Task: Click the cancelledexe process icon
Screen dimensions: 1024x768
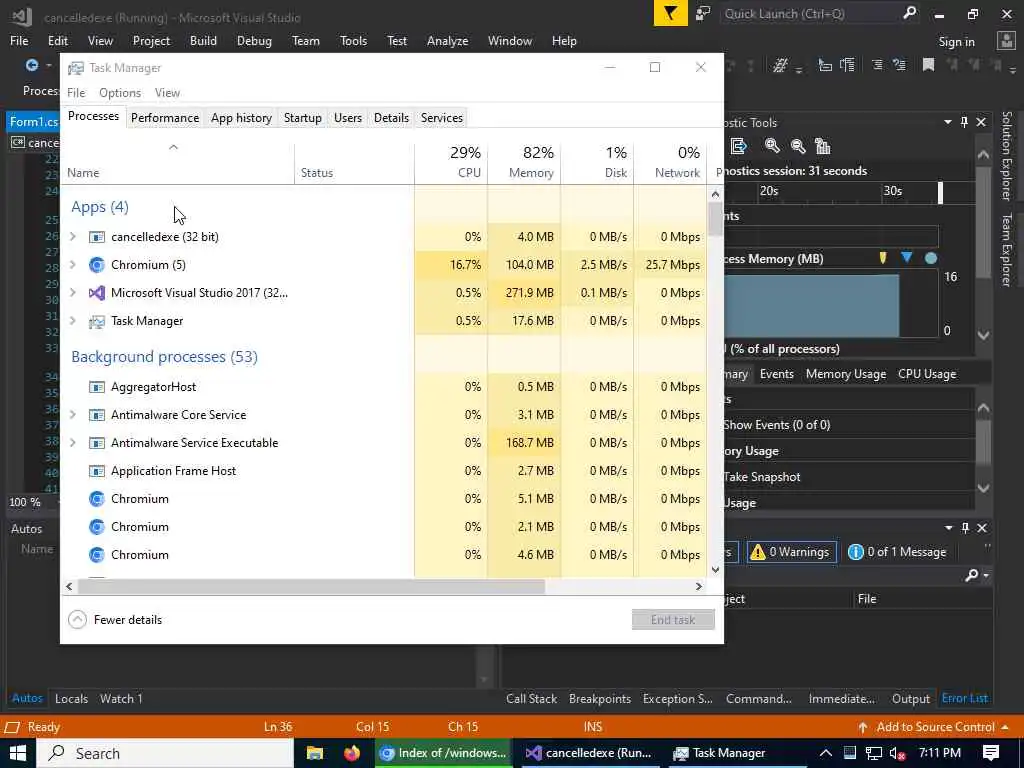Action: click(97, 236)
